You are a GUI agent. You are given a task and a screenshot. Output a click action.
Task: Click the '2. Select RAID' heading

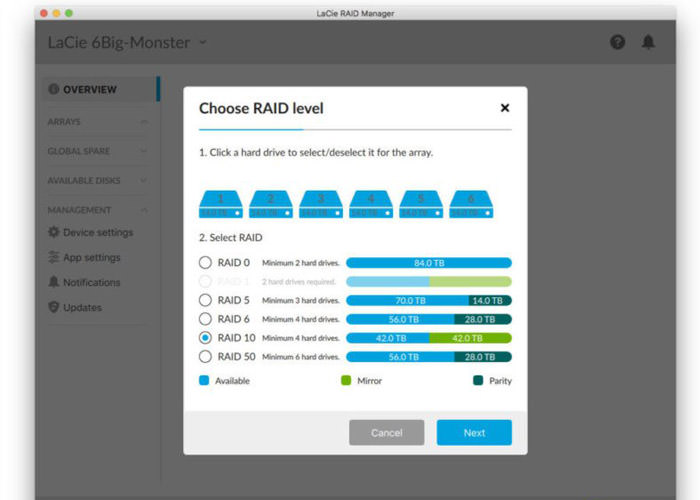tap(230, 238)
